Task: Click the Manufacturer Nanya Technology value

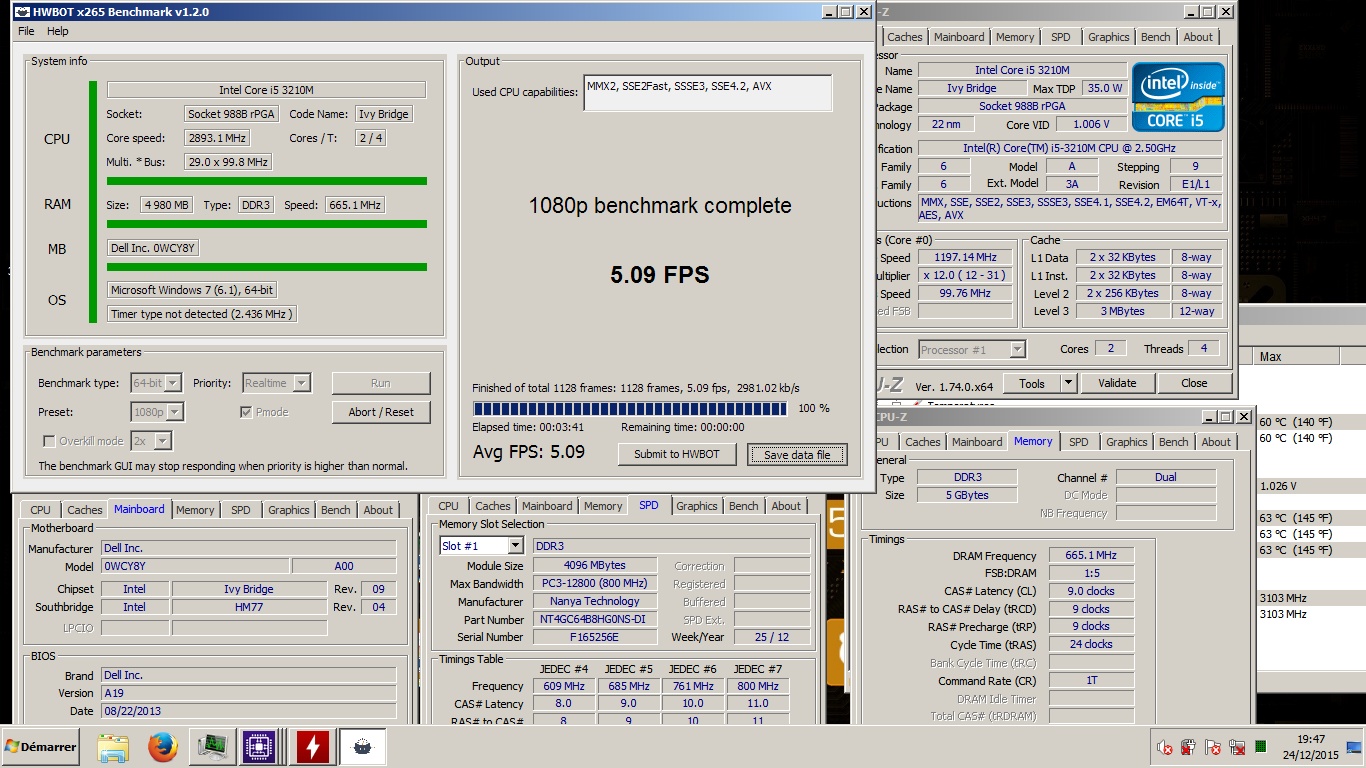Action: coord(594,602)
